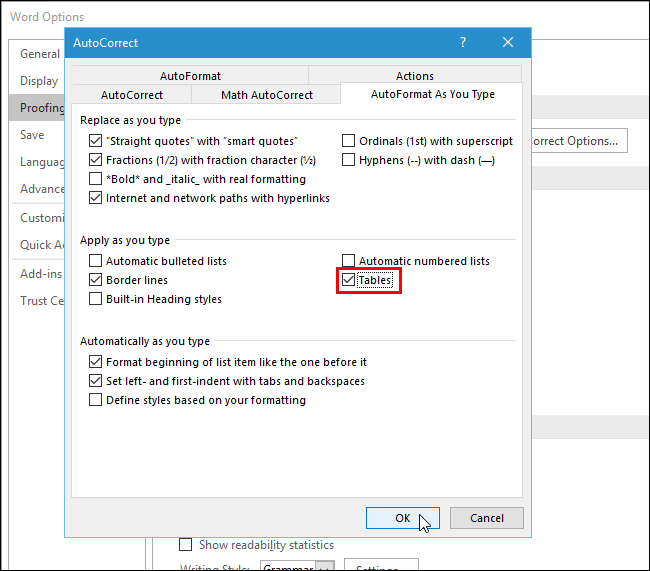Viewport: 650px width, 571px height.
Task: Click Cancel in AutoCorrect dialog
Action: pos(487,518)
